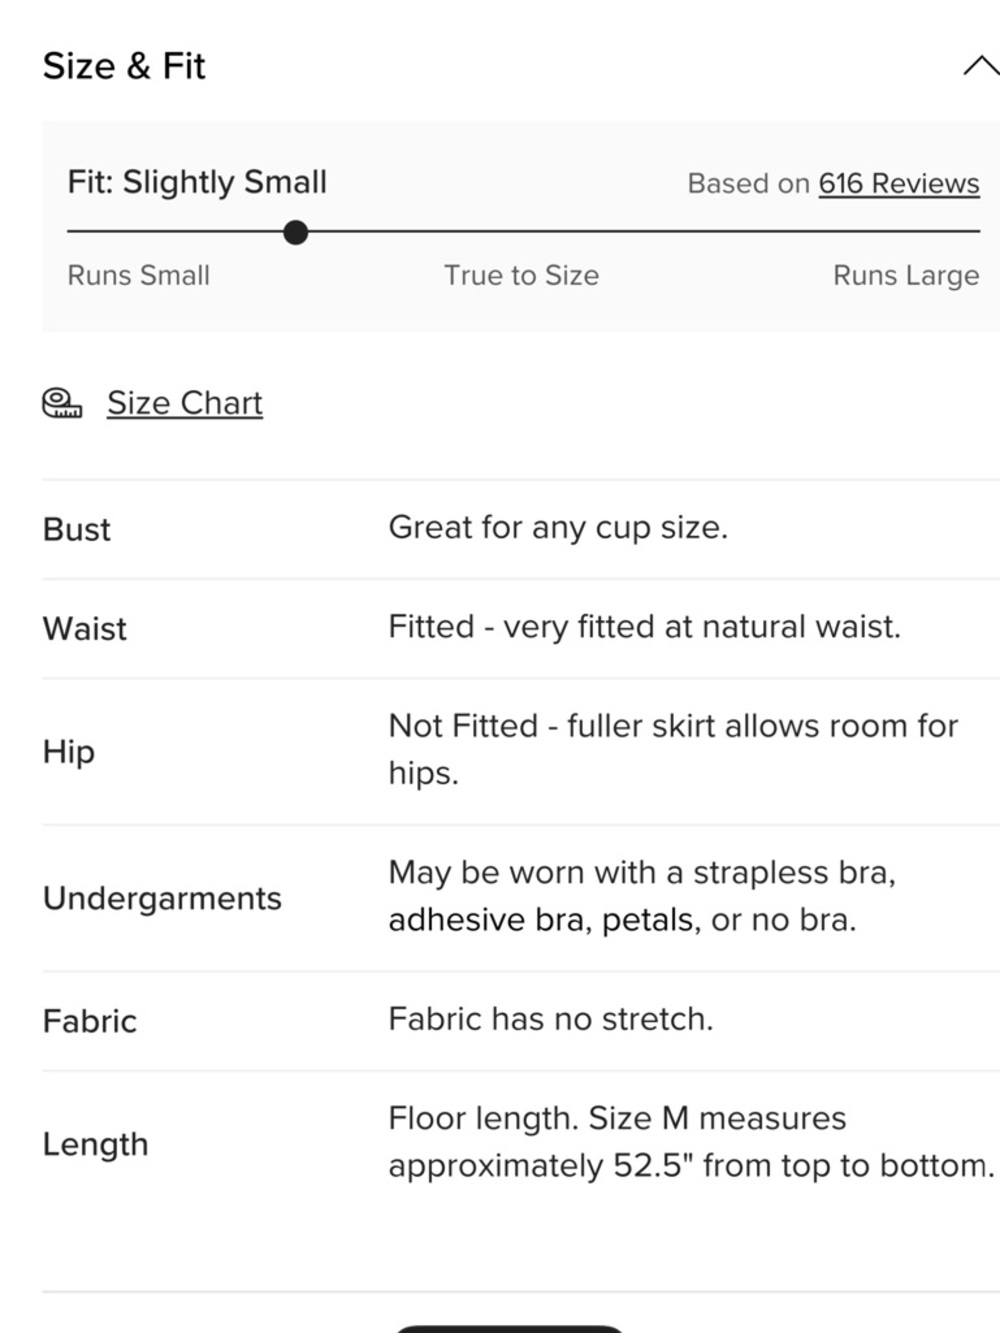The image size is (1000, 1333).
Task: Select the Hip row label
Action: [x=69, y=751]
